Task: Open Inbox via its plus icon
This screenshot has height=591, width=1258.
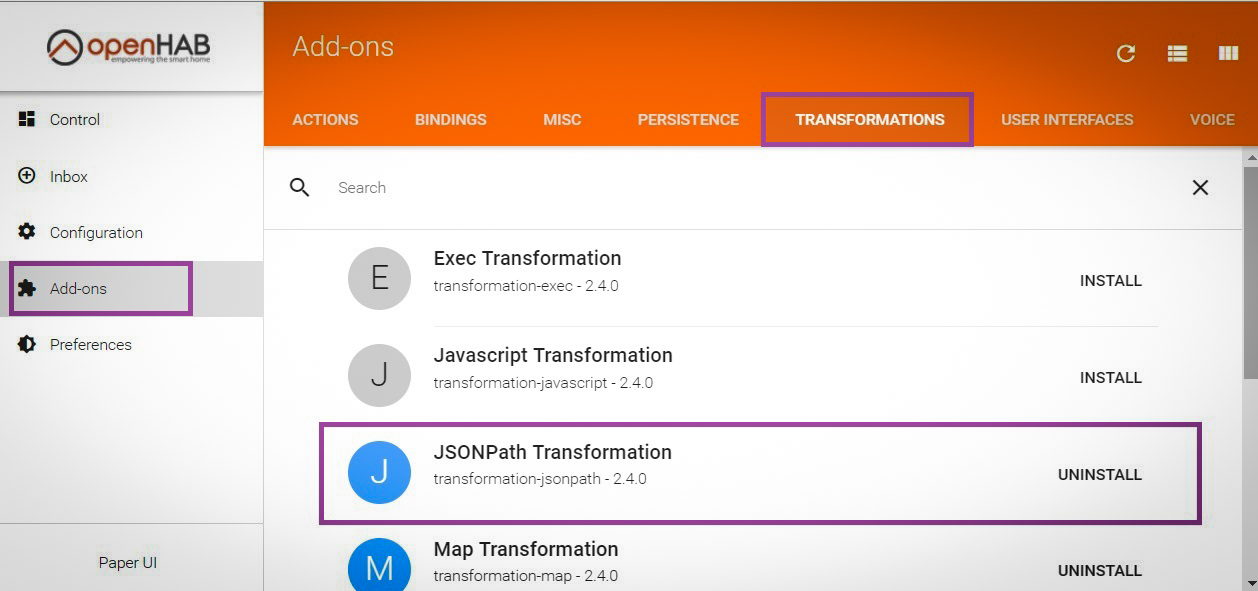Action: (27, 176)
